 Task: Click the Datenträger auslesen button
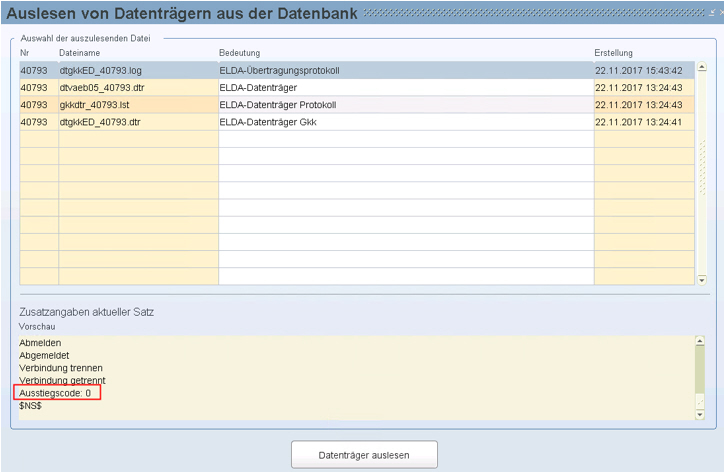(x=364, y=453)
